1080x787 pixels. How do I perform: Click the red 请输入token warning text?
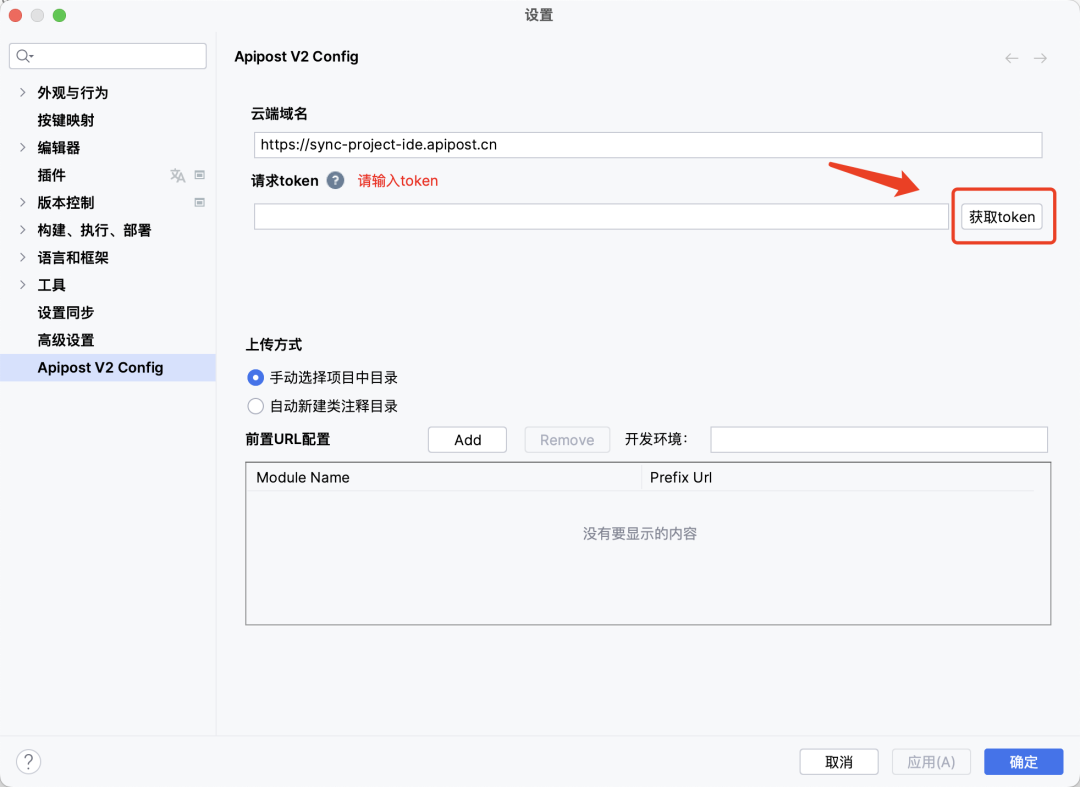(x=397, y=180)
